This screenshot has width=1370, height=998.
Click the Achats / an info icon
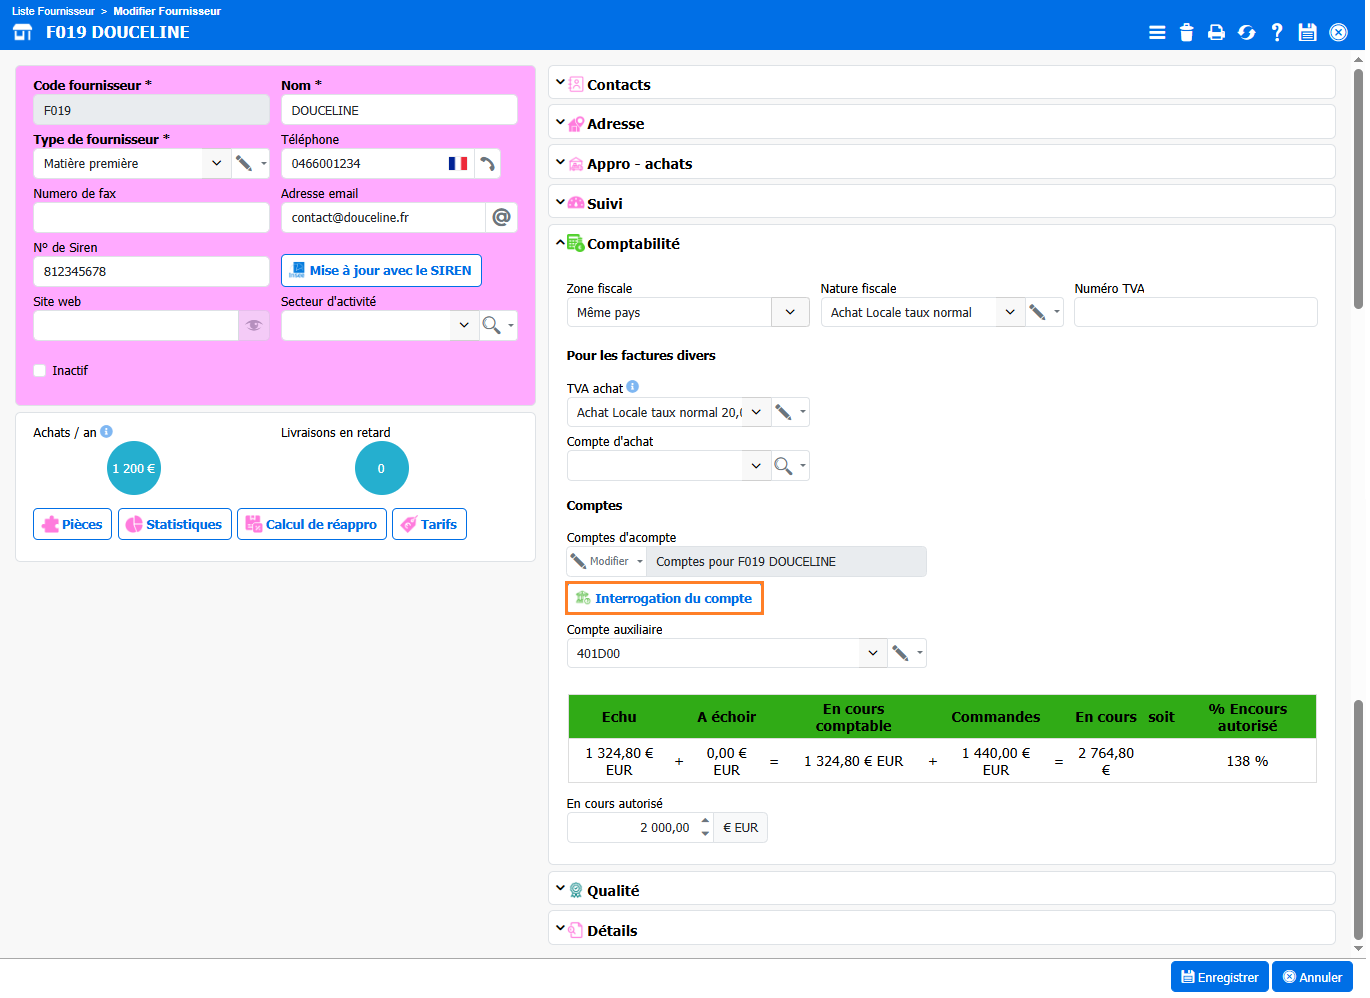pyautogui.click(x=106, y=432)
